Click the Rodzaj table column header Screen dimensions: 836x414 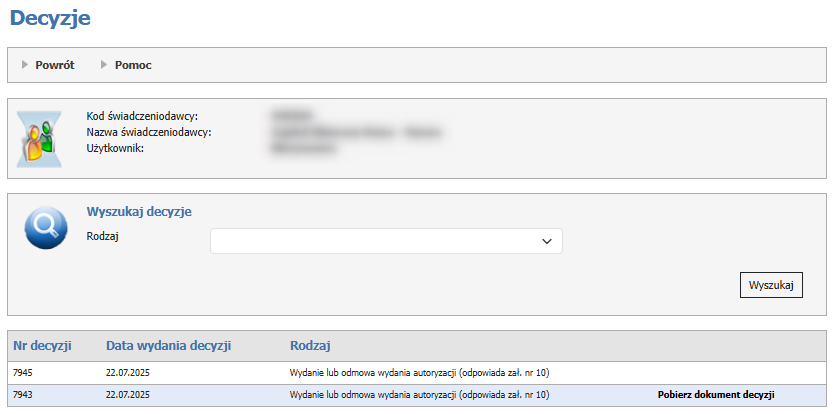click(310, 346)
